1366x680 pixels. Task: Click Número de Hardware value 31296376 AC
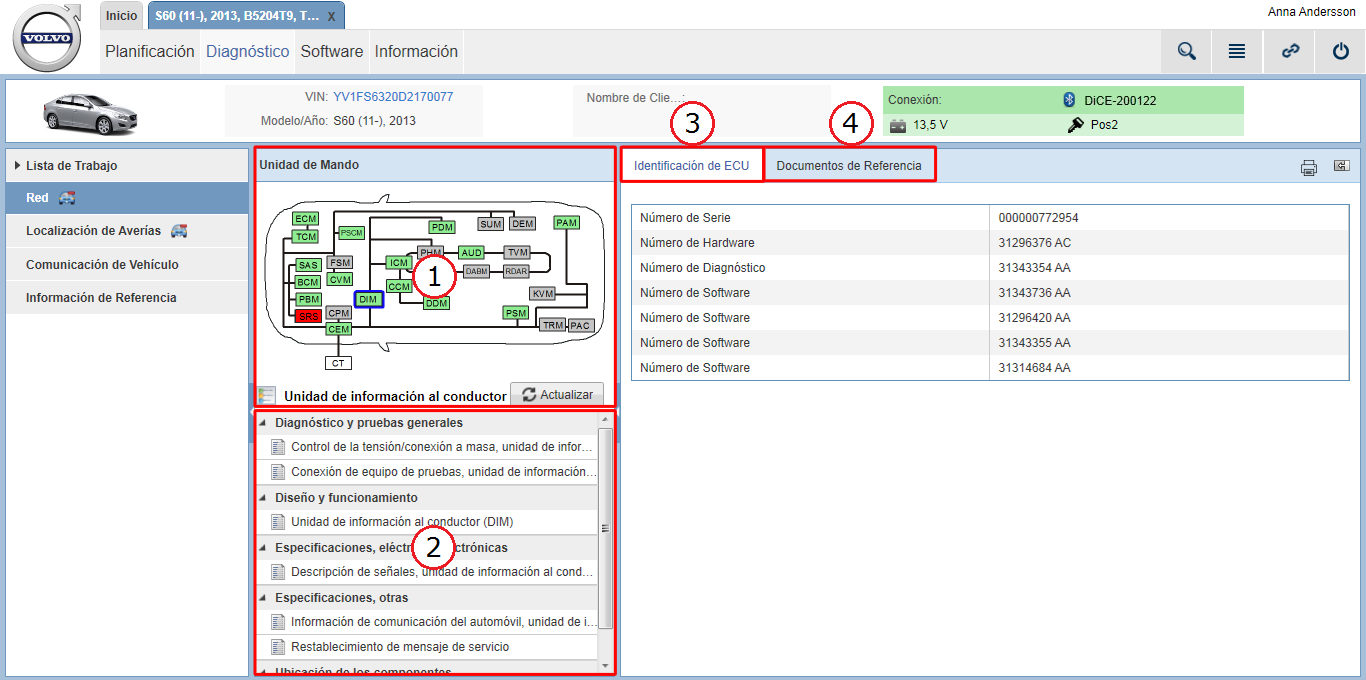[x=1035, y=242]
